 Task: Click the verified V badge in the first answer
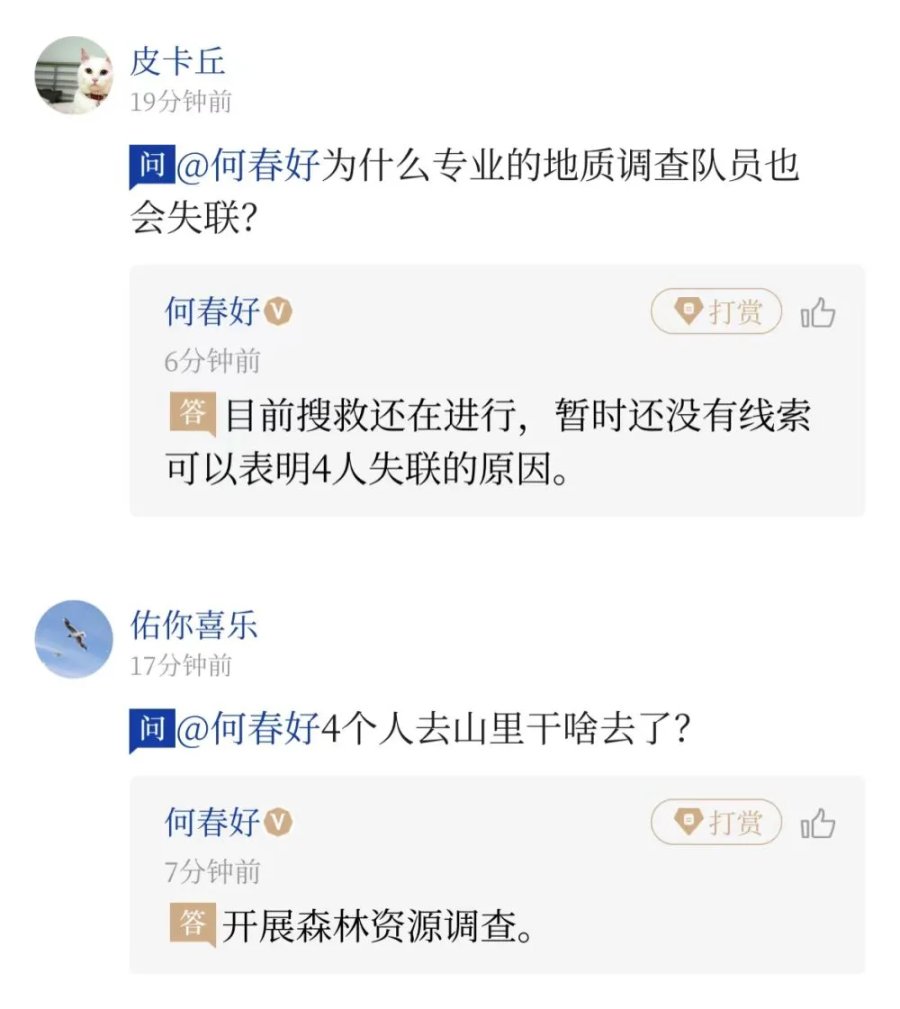click(279, 312)
